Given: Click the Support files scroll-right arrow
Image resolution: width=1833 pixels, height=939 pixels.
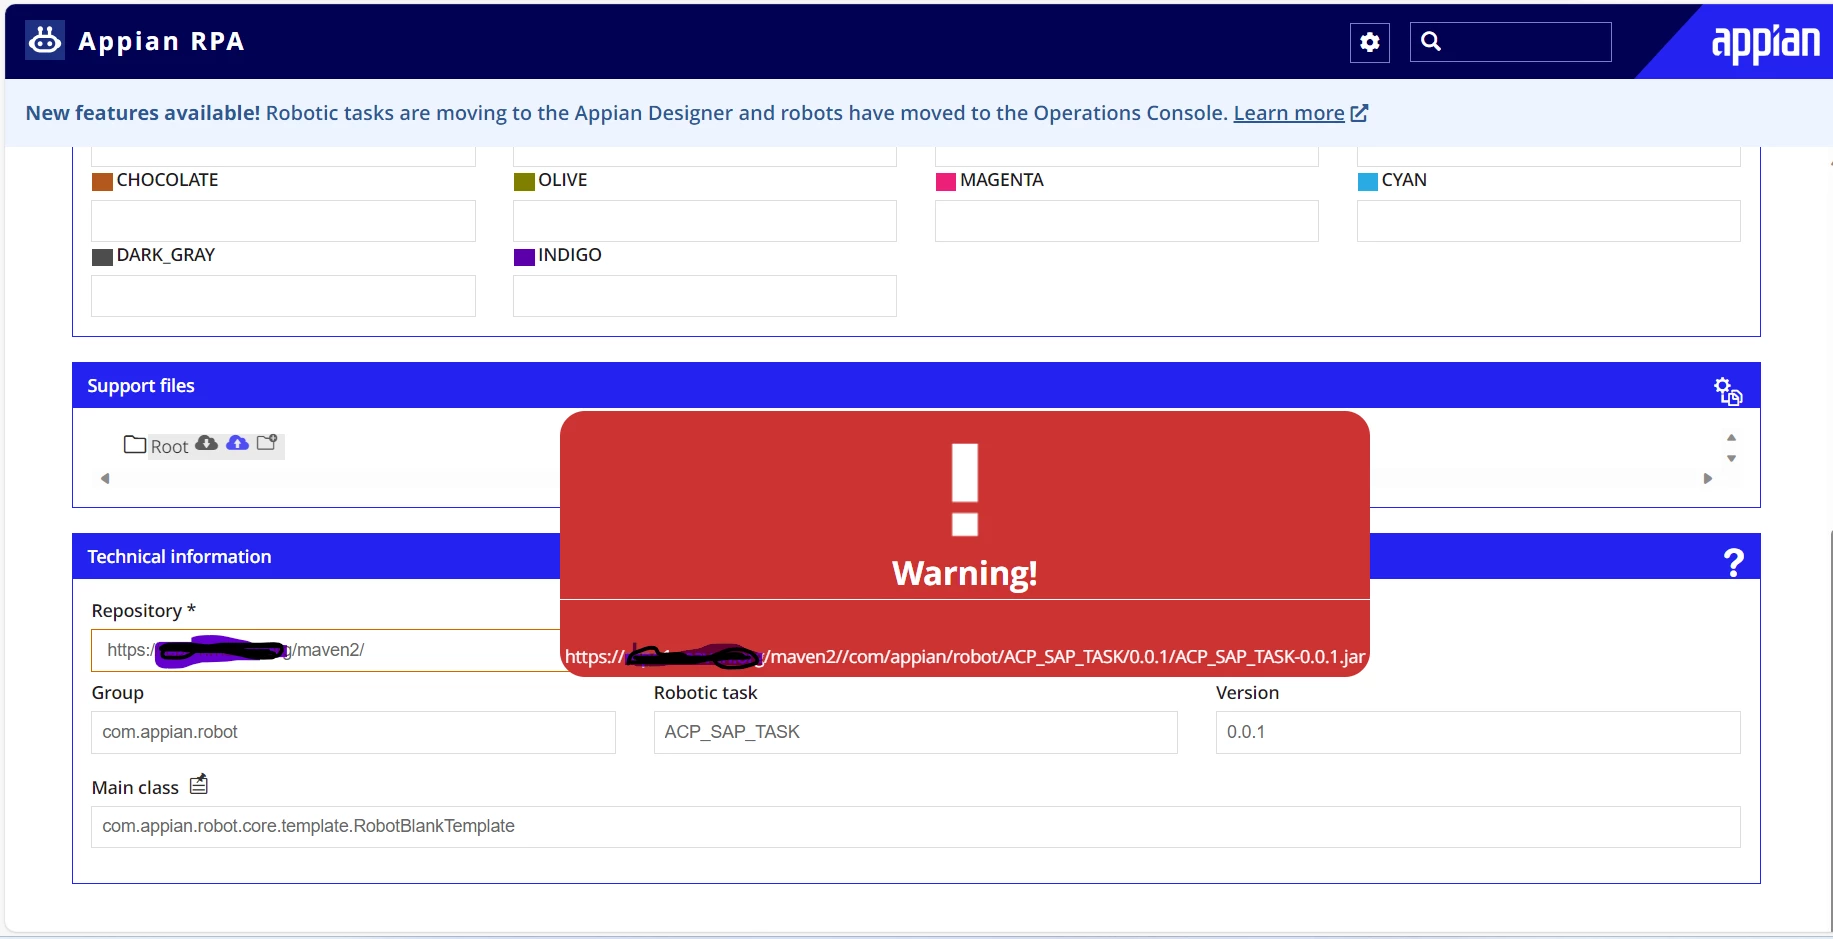Looking at the screenshot, I should [1708, 478].
